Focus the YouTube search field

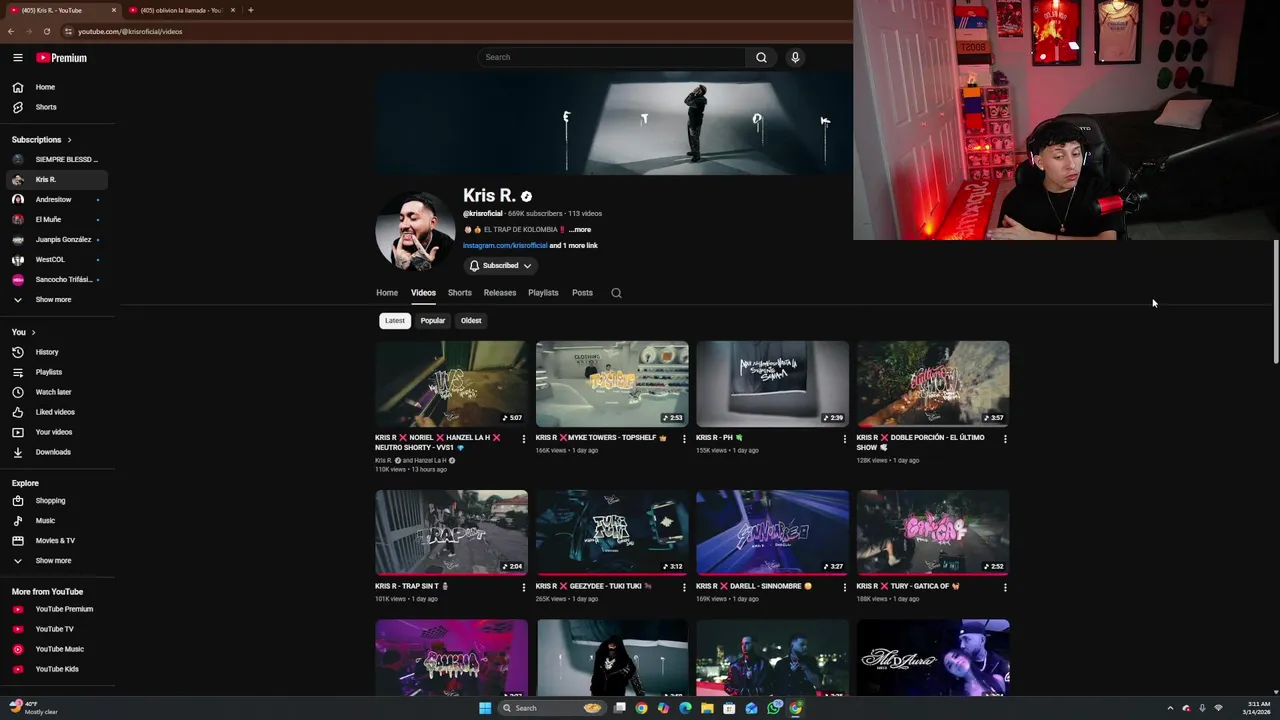coord(611,57)
